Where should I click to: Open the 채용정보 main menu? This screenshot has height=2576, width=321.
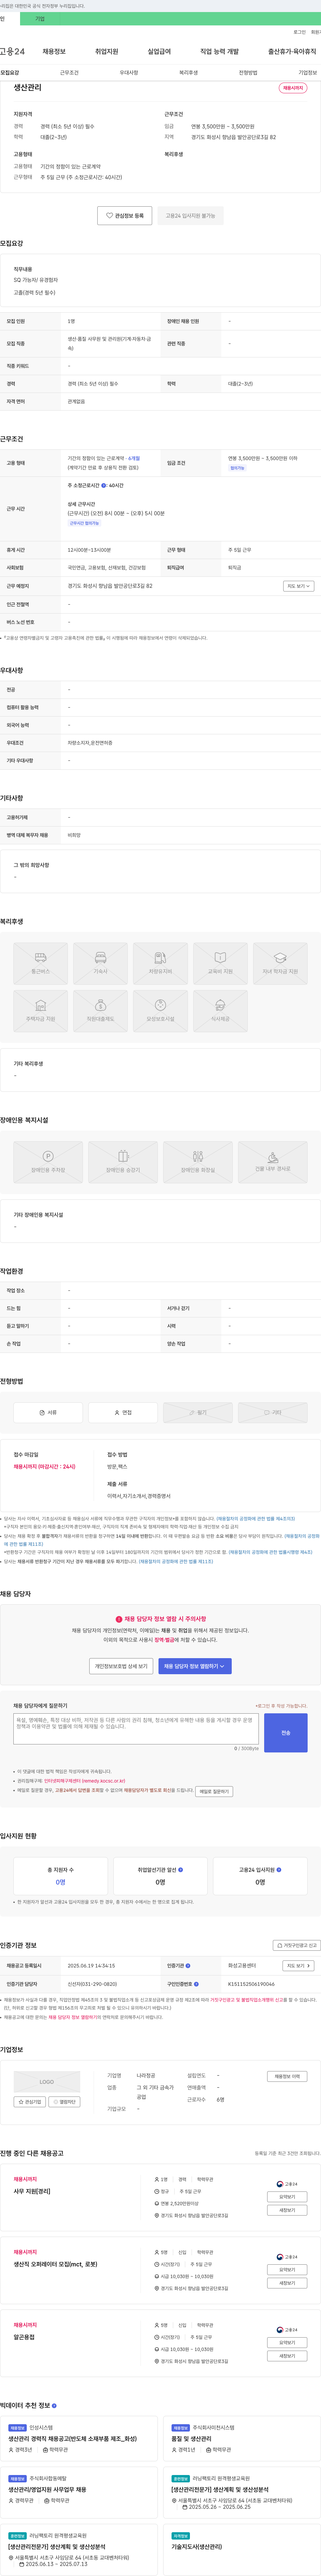[x=54, y=51]
